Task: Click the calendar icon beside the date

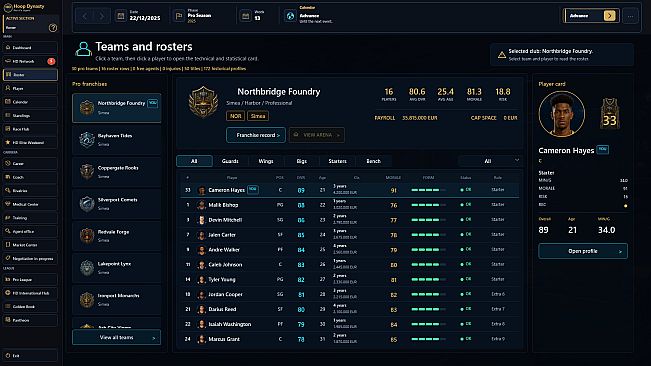Action: pyautogui.click(x=120, y=16)
